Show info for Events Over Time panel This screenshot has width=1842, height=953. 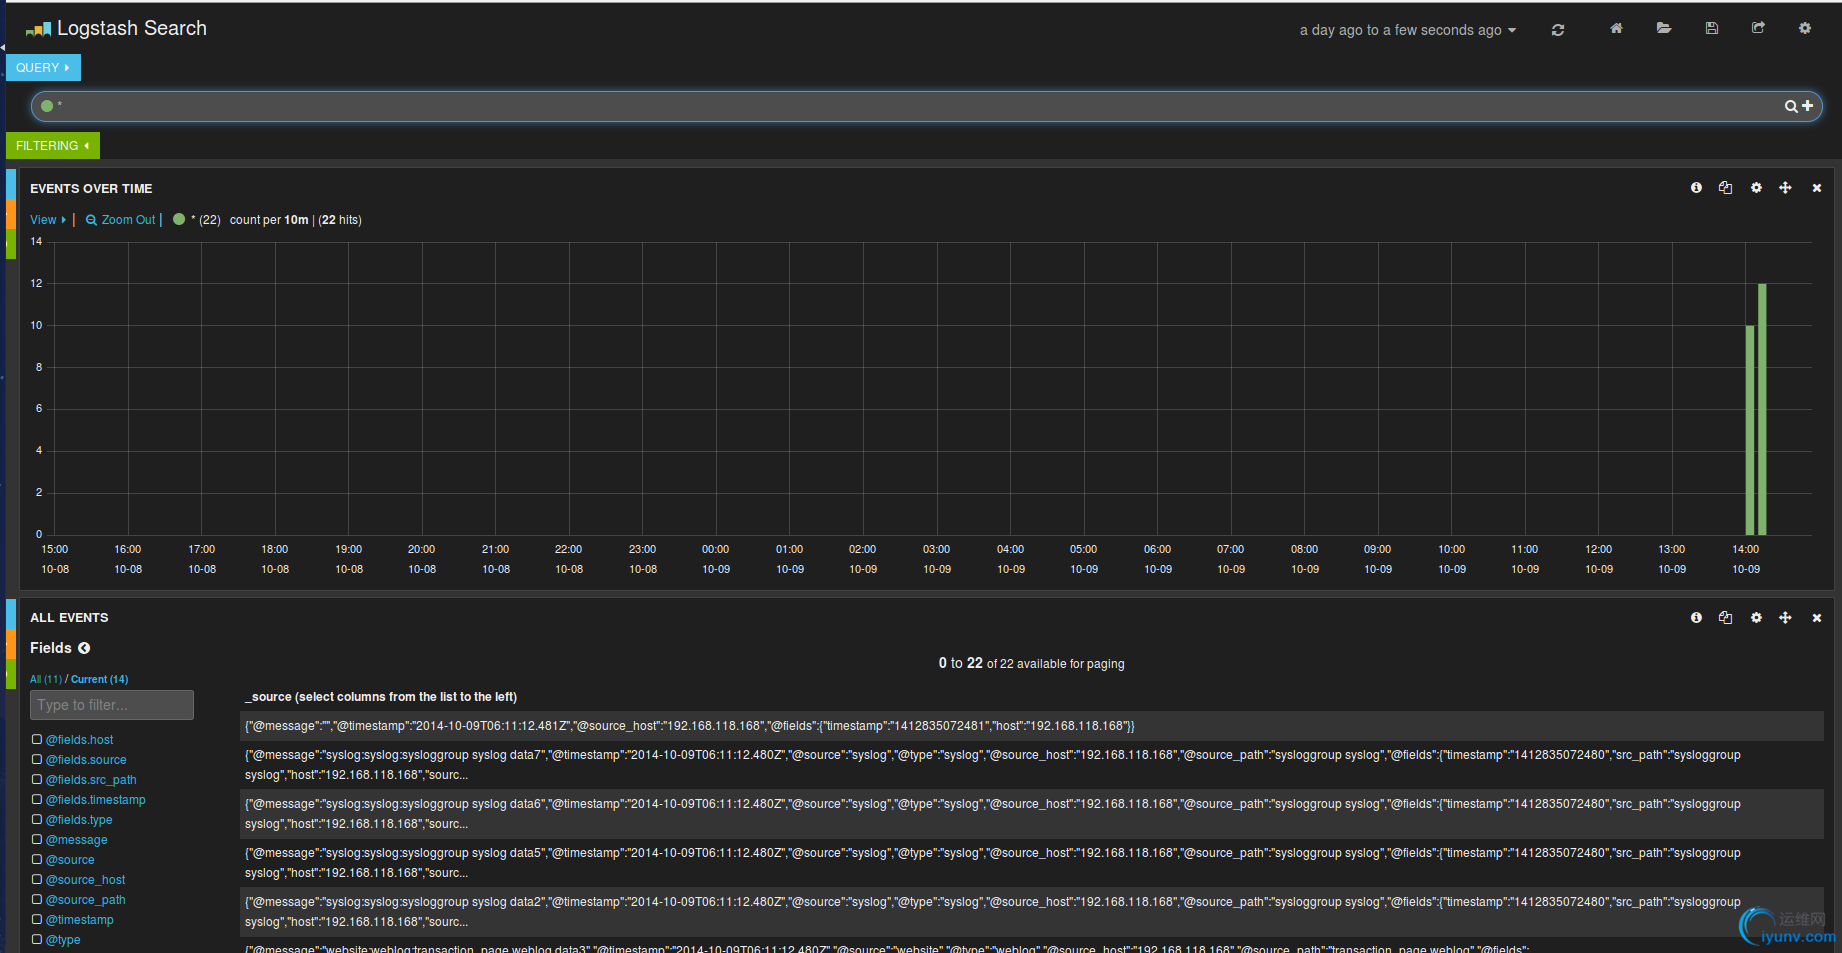(x=1696, y=188)
